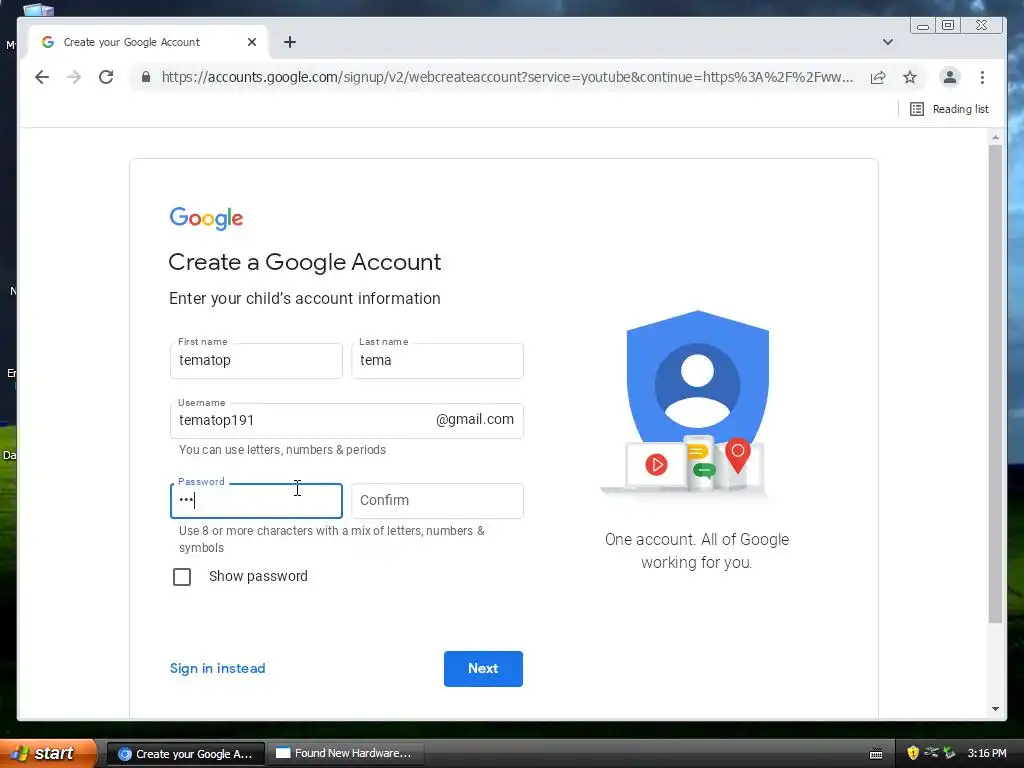The height and width of the screenshot is (768, 1024).
Task: Select the Create your Google Account tab
Action: point(149,42)
